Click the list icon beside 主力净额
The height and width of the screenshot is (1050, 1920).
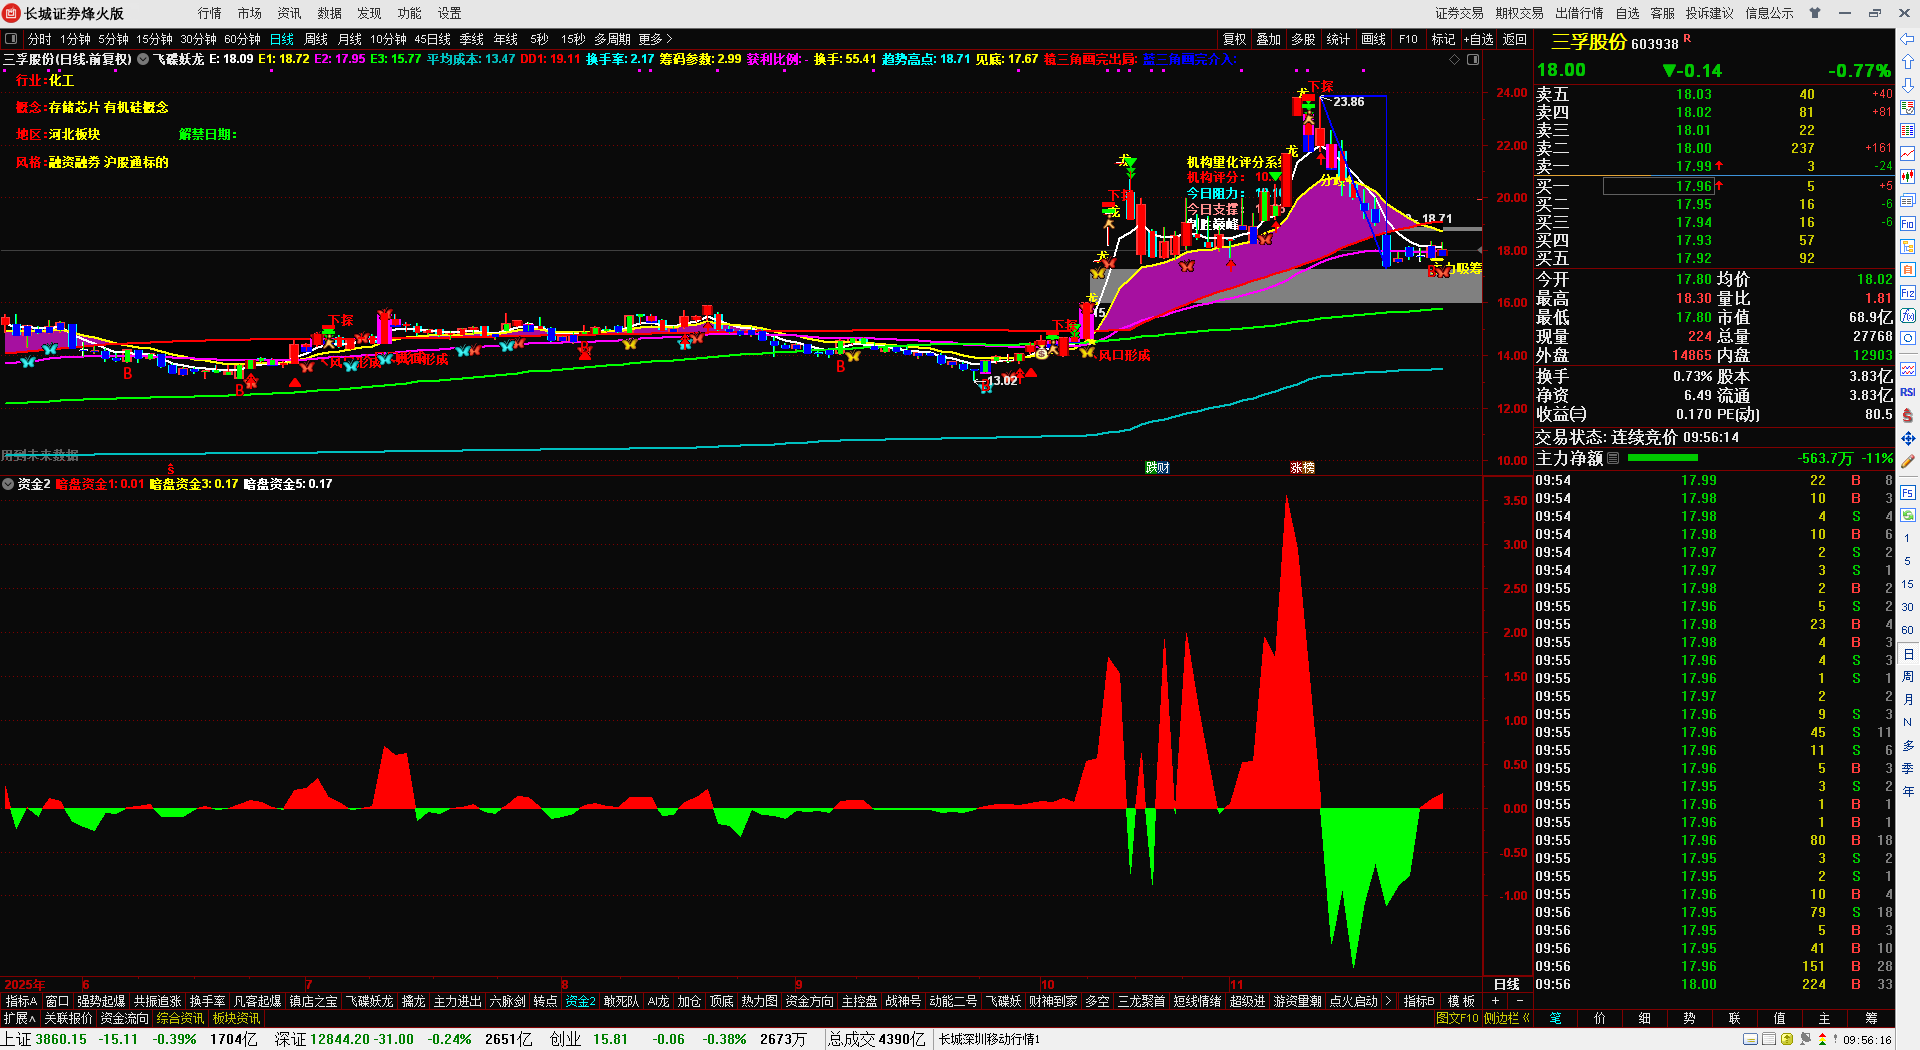tap(1613, 458)
